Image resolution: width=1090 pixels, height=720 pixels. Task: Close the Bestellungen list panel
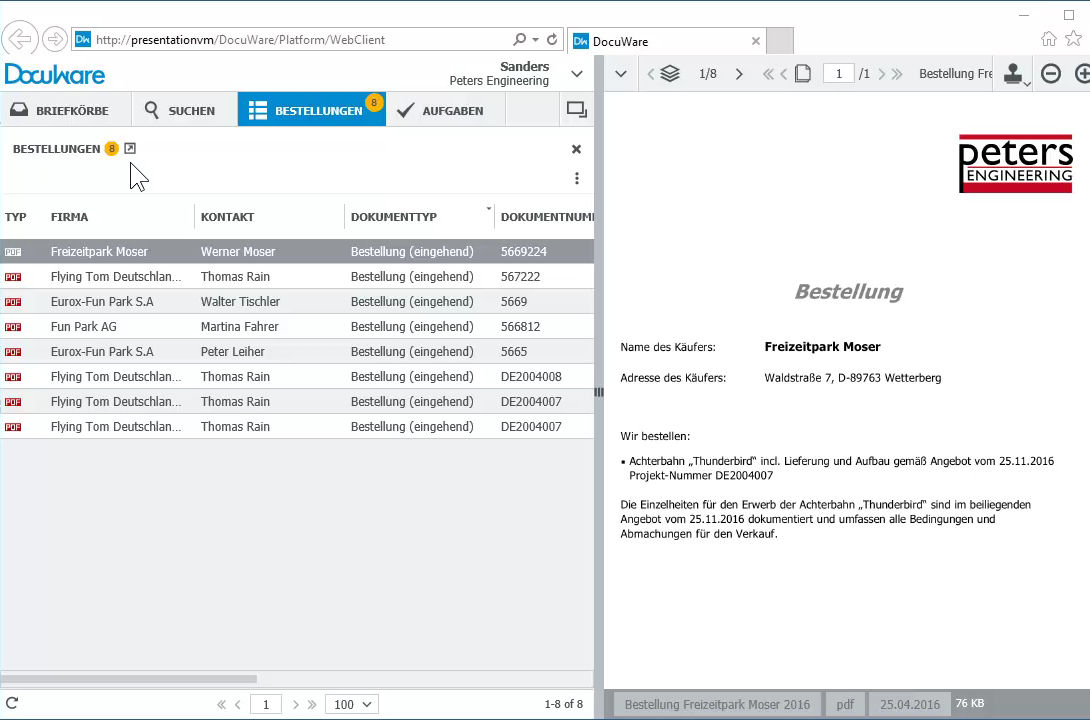[x=576, y=149]
